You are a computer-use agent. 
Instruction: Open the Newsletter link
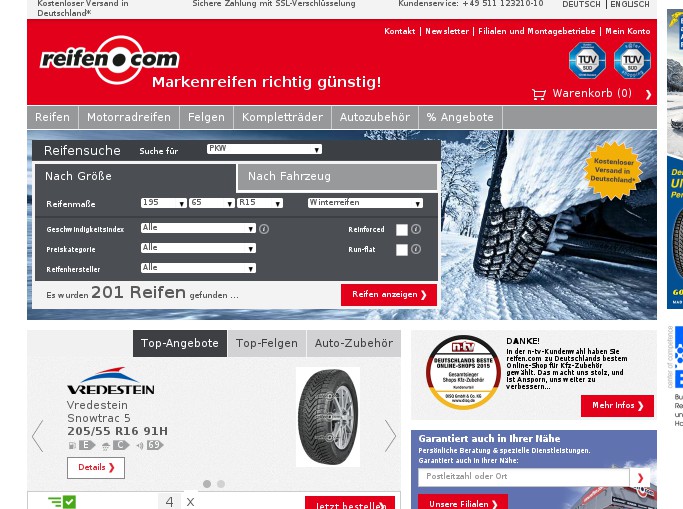click(x=447, y=31)
